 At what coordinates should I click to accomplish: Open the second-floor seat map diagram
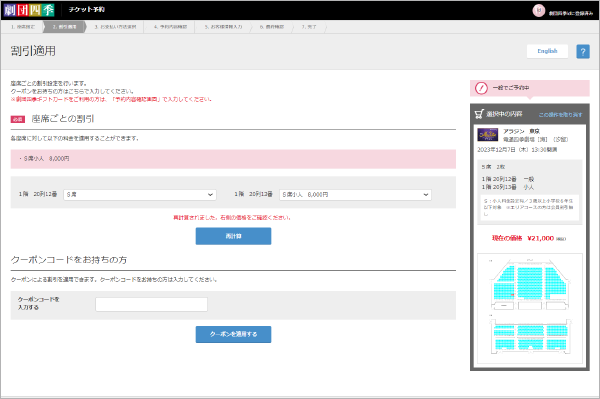(530, 335)
